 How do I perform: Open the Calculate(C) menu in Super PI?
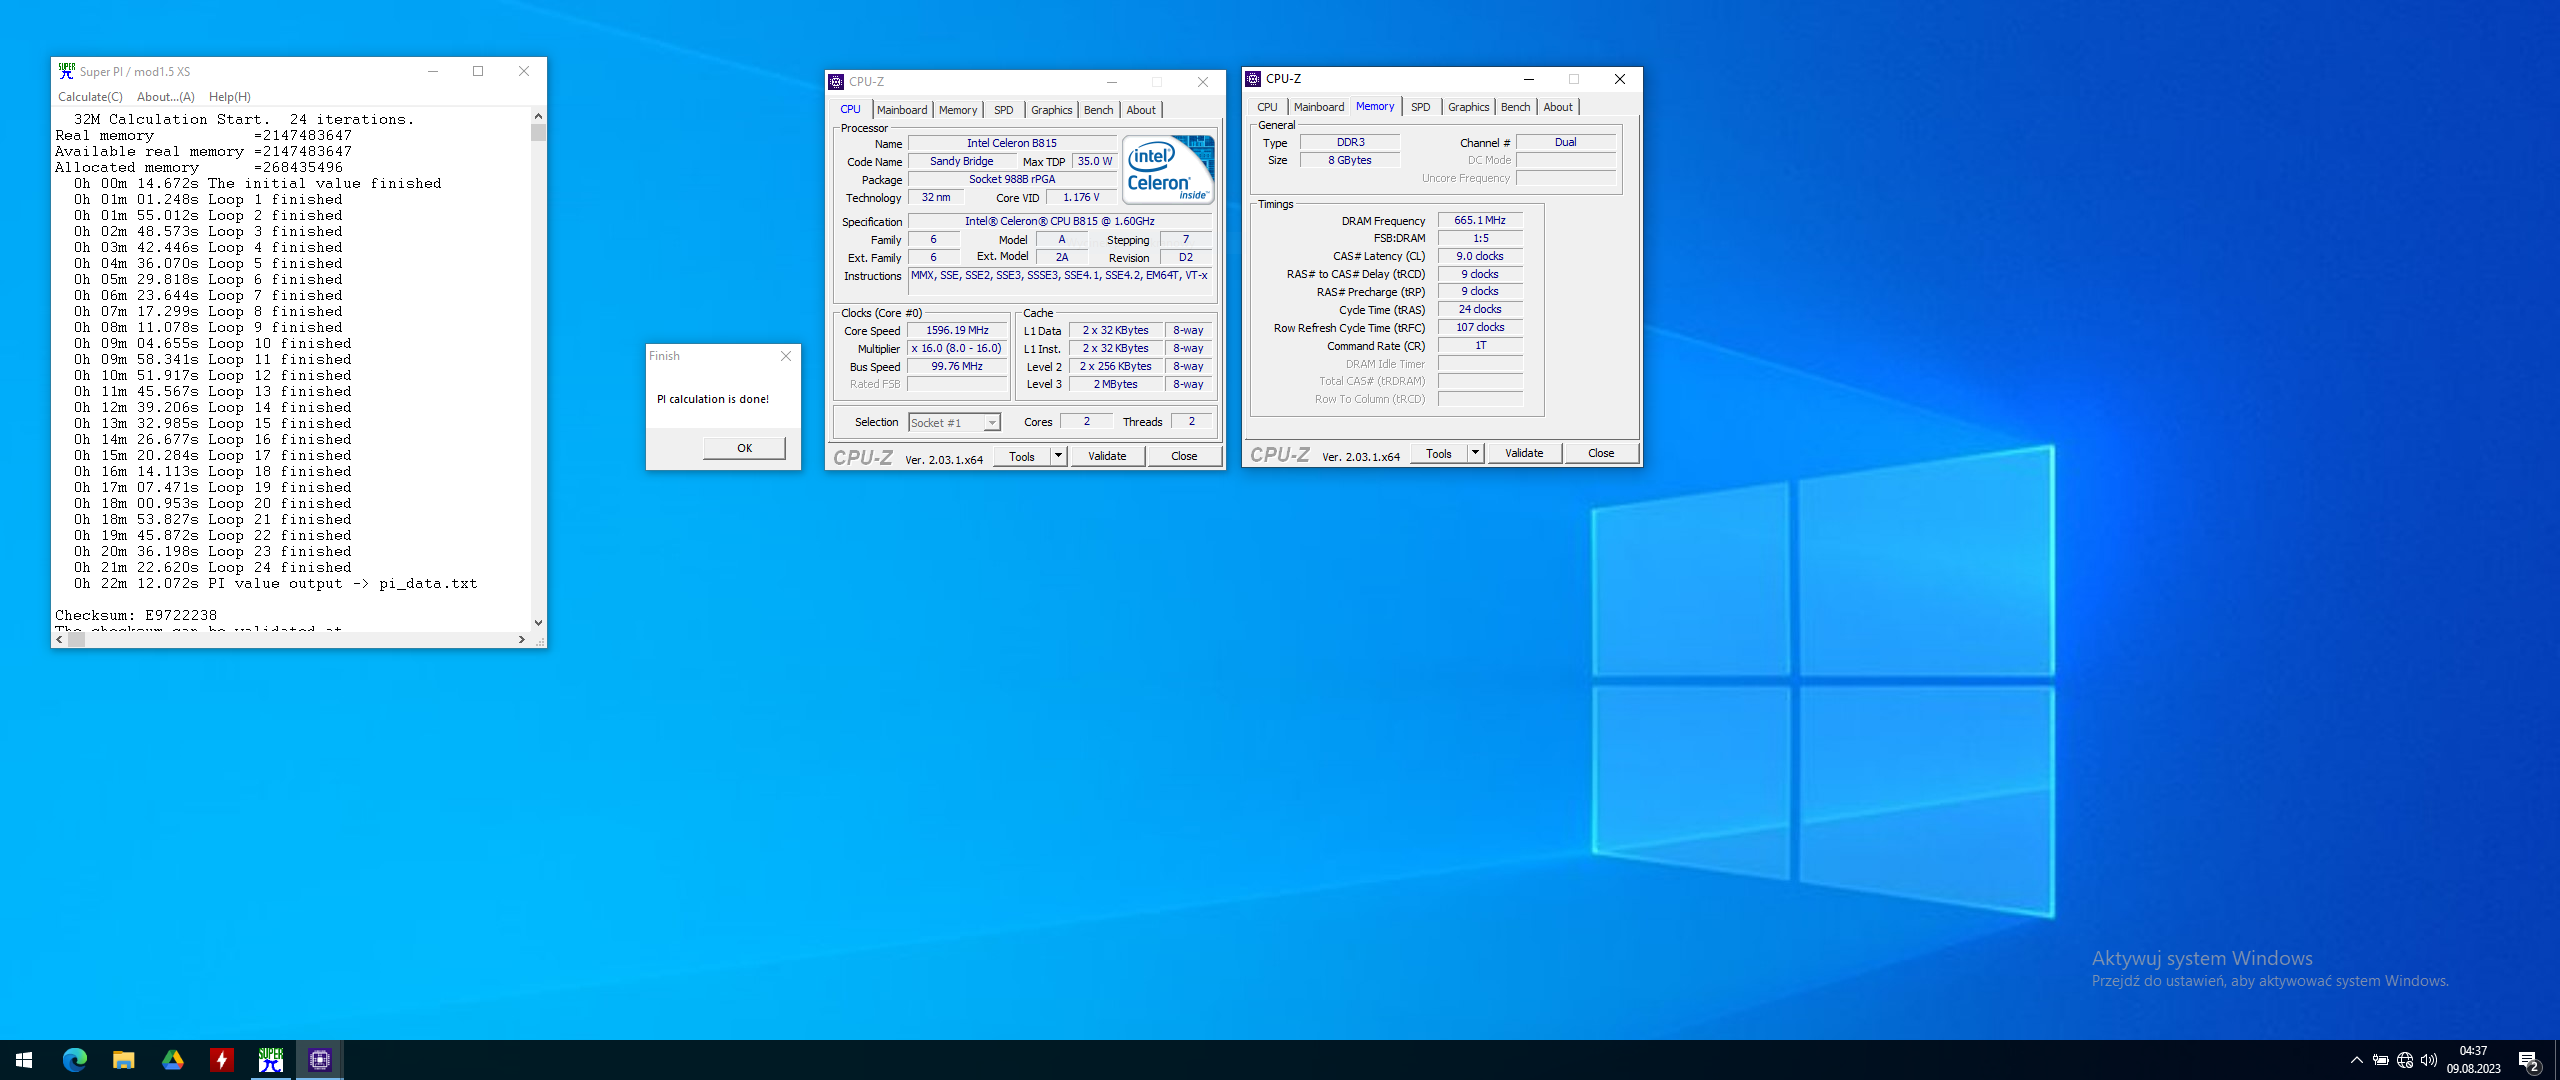(x=90, y=97)
